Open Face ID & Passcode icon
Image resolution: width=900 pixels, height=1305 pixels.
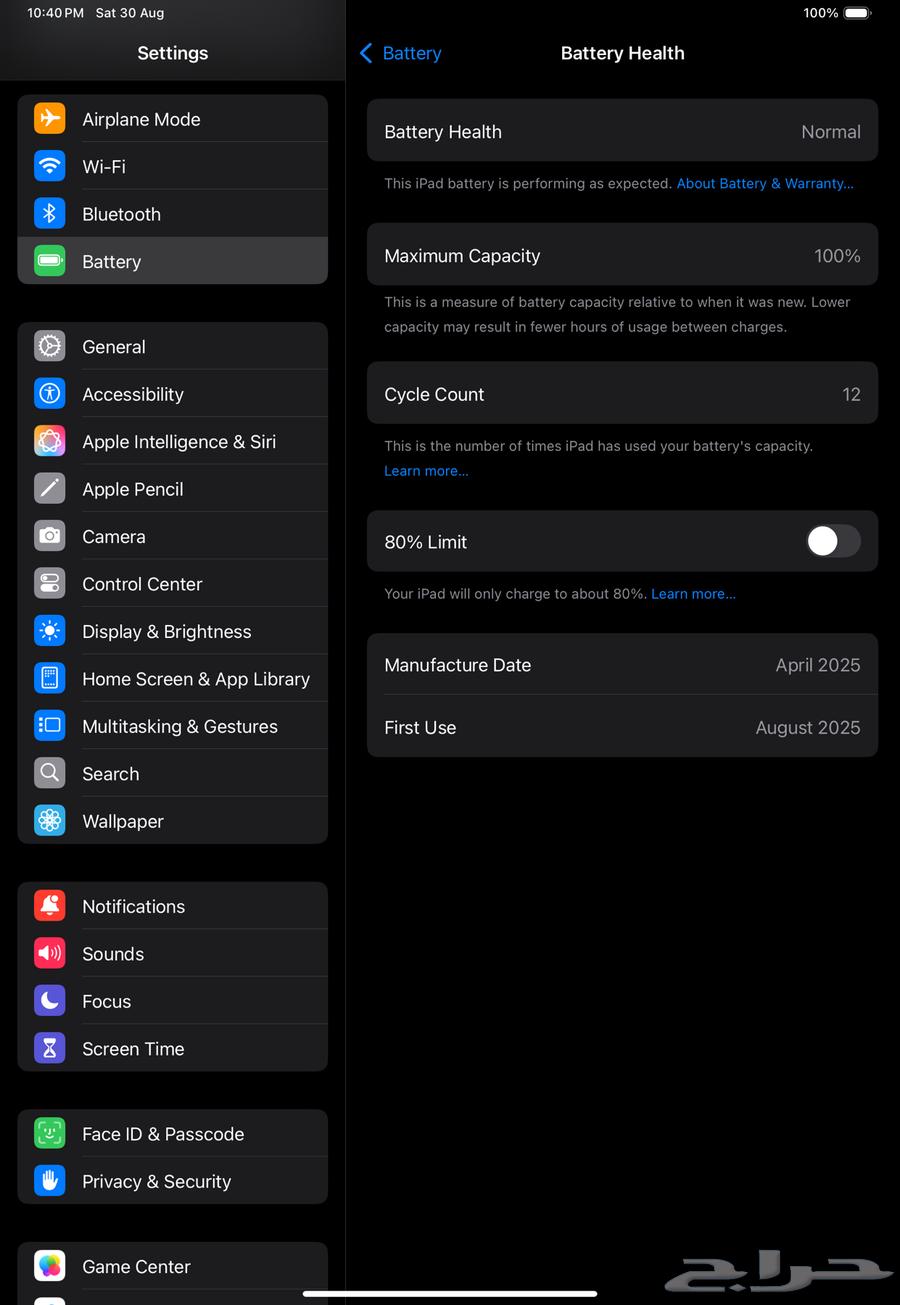[50, 1133]
